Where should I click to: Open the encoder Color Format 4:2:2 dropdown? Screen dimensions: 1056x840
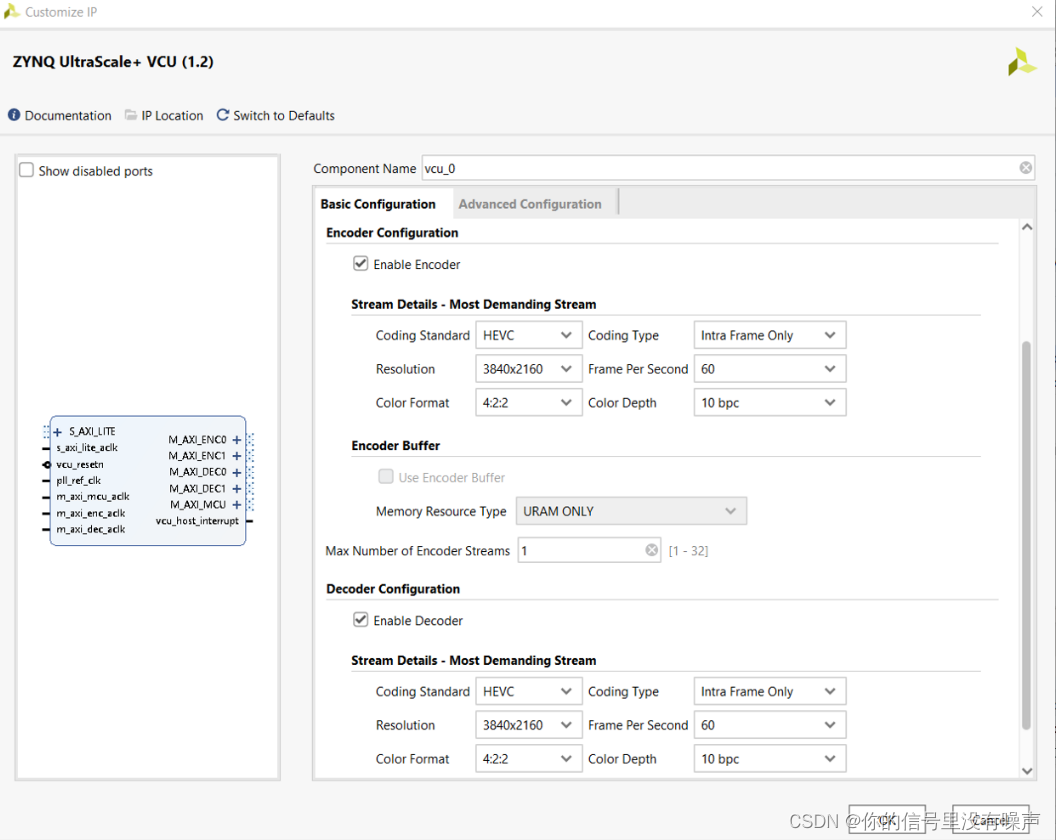pos(529,402)
